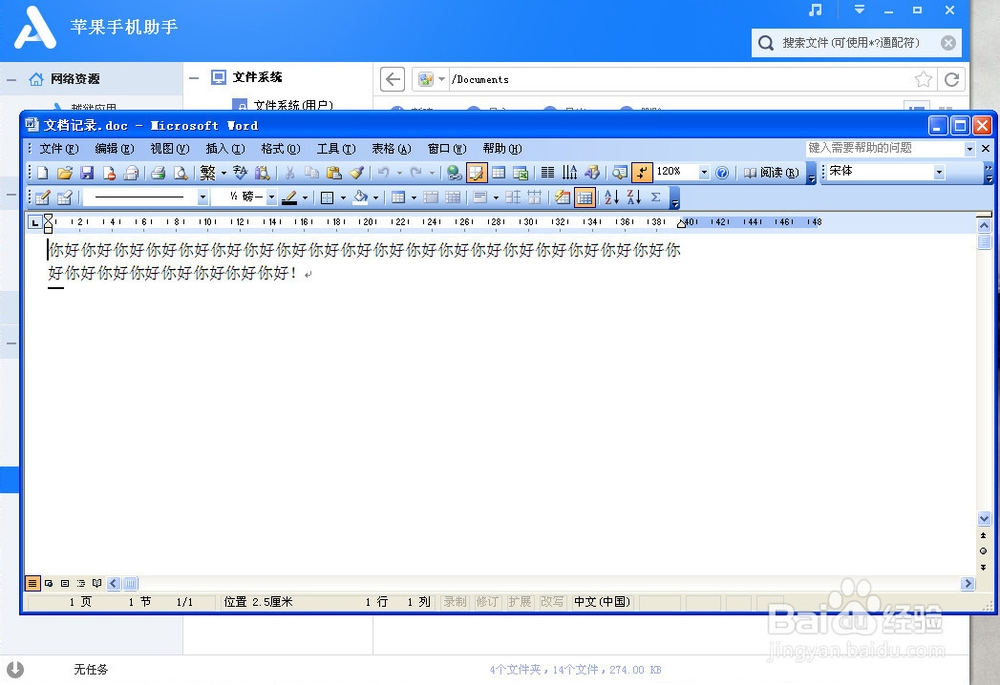Toggle Tables and Borders toolbar button
This screenshot has width=1000, height=685.
(476, 172)
